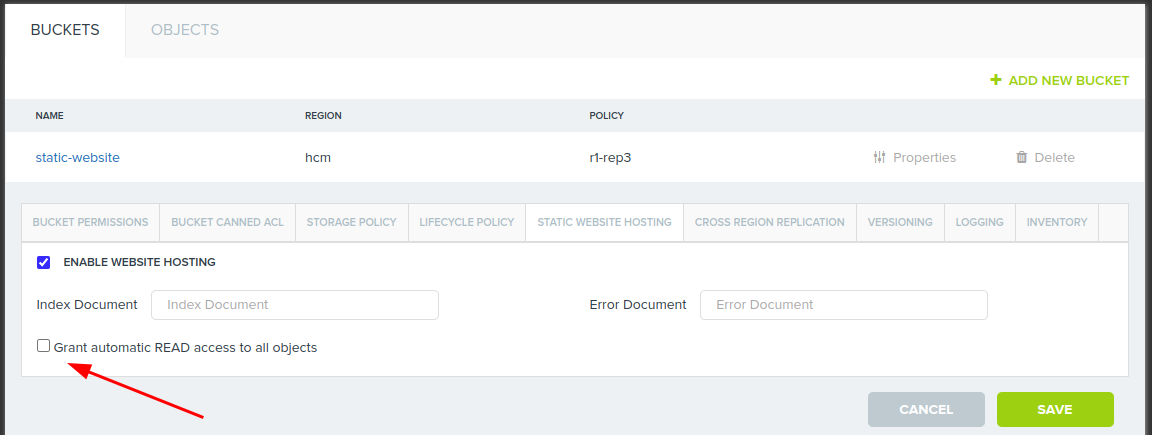Image resolution: width=1152 pixels, height=435 pixels.
Task: Enable Grant automatic READ access checkbox
Action: tap(44, 346)
